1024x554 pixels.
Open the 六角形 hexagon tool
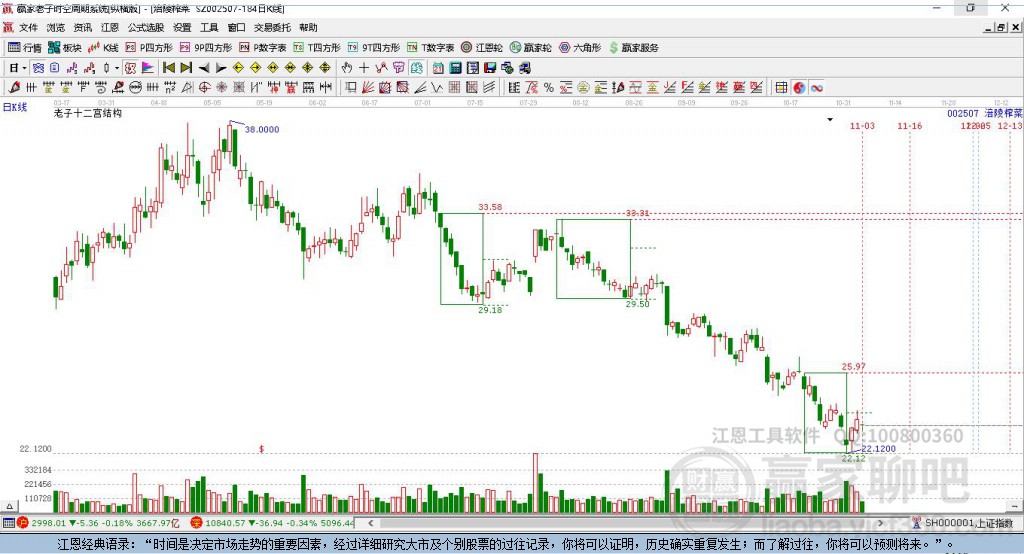(x=580, y=48)
